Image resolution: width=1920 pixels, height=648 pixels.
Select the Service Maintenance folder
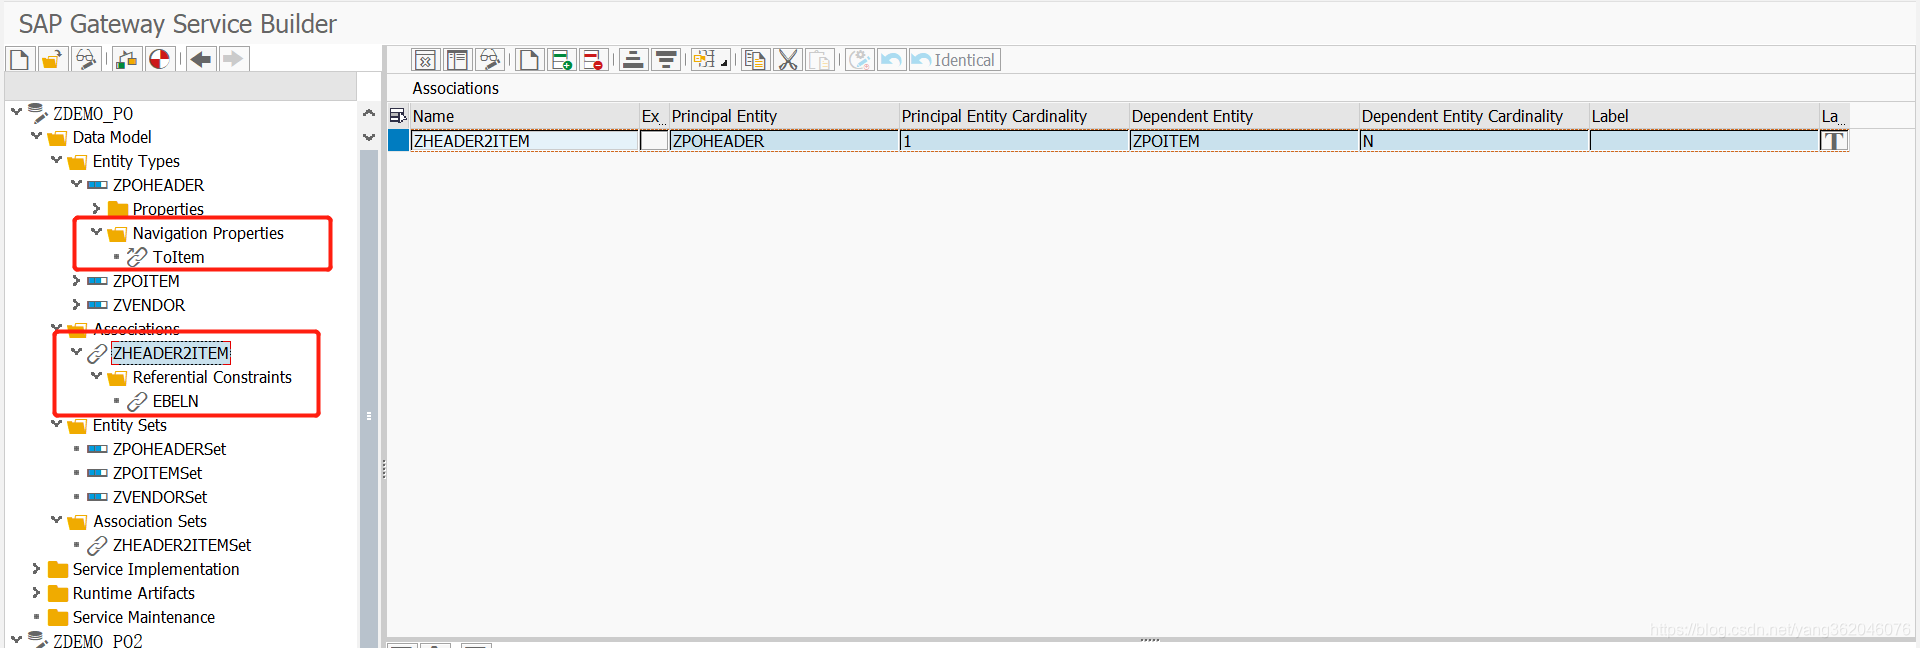click(x=143, y=617)
